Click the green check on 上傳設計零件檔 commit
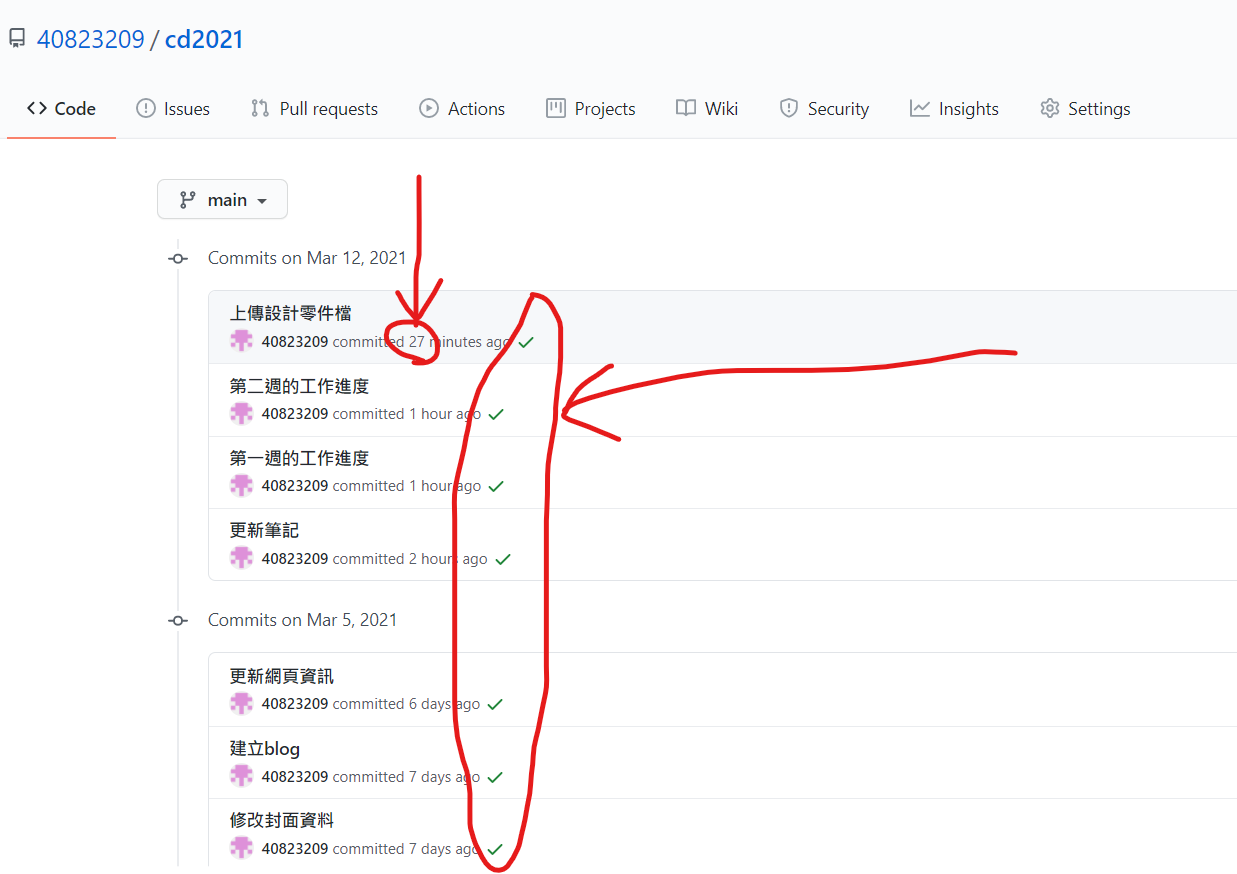This screenshot has width=1237, height=874. pos(526,342)
